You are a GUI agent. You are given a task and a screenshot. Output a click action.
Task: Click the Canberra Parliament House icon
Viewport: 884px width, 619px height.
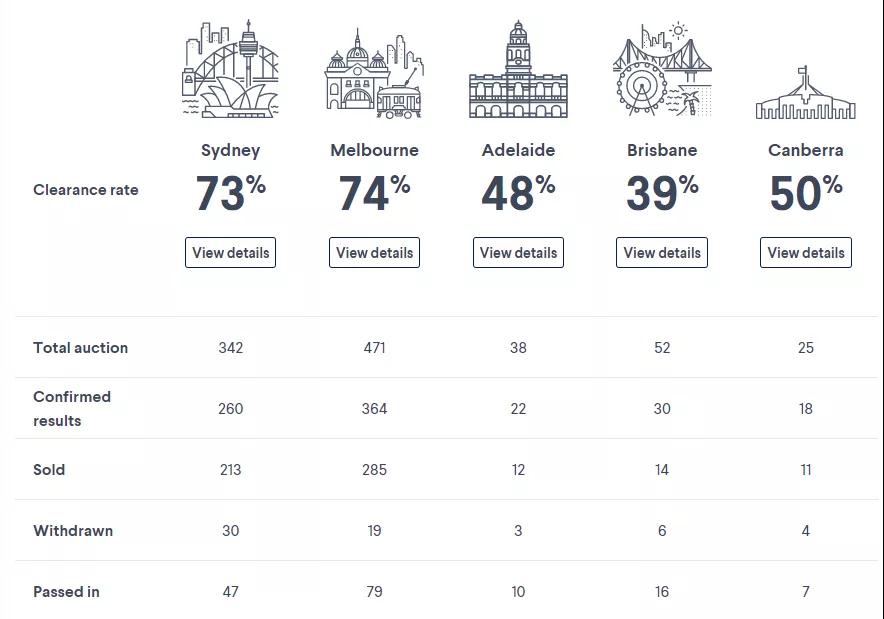806,94
